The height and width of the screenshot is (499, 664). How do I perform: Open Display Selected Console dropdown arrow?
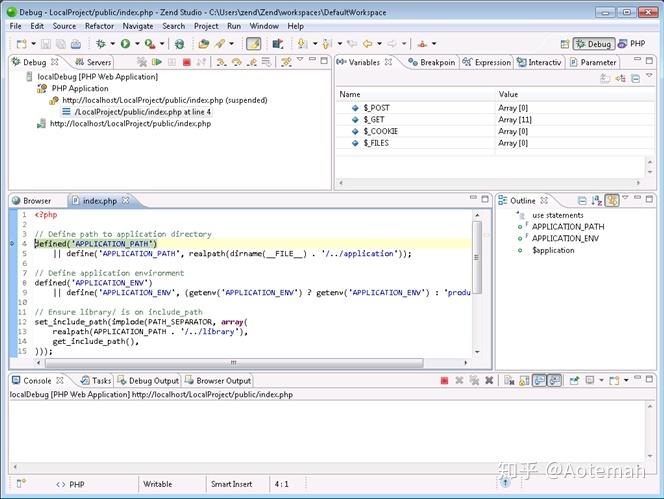(601, 381)
